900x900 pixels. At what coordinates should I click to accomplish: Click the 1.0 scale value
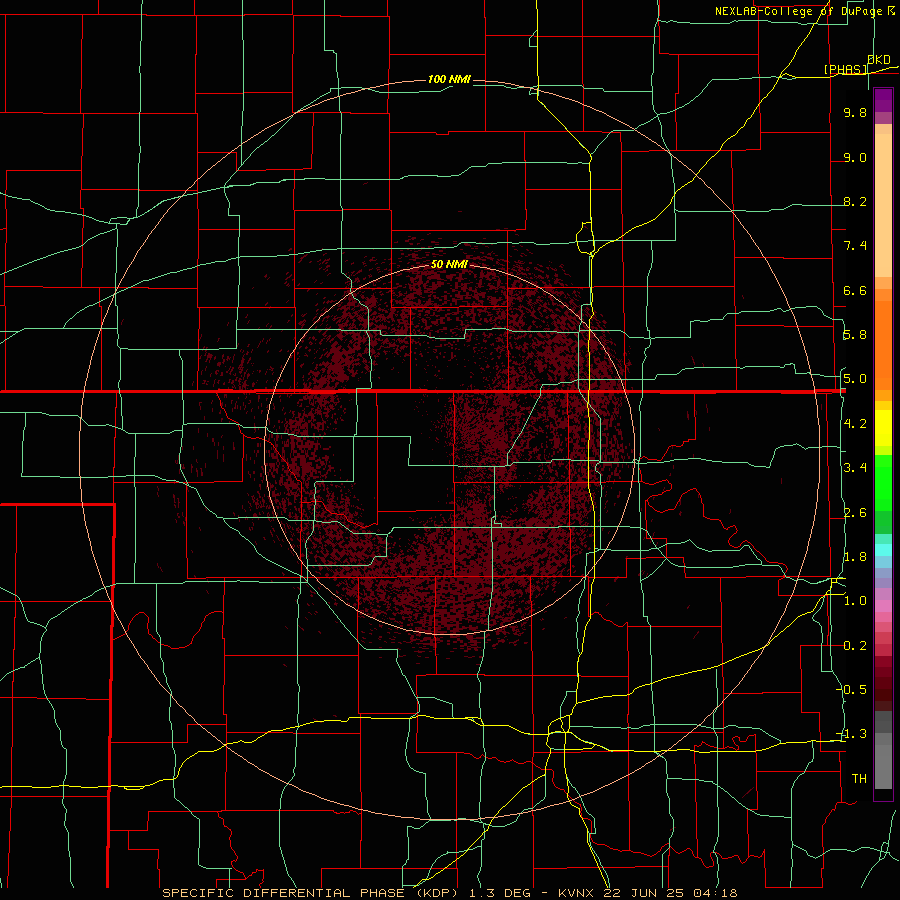(x=855, y=601)
